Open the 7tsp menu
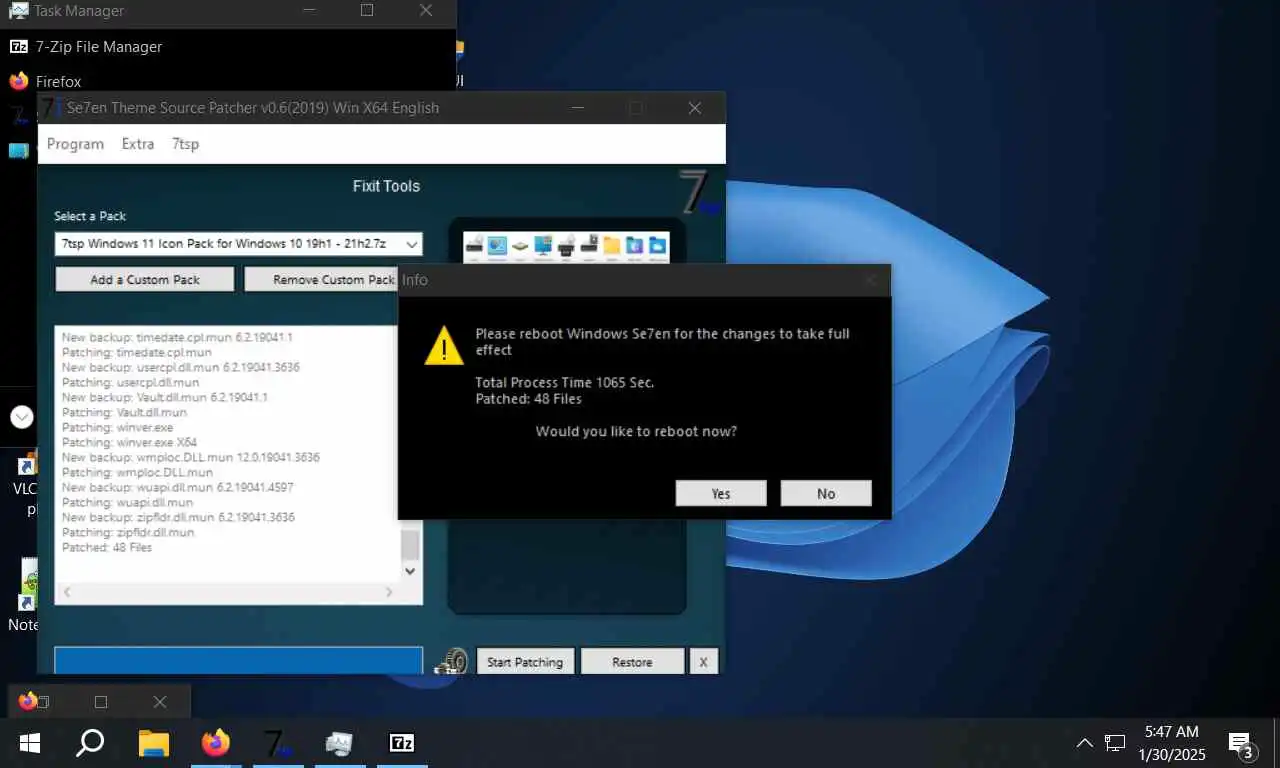The image size is (1280, 768). pyautogui.click(x=185, y=144)
